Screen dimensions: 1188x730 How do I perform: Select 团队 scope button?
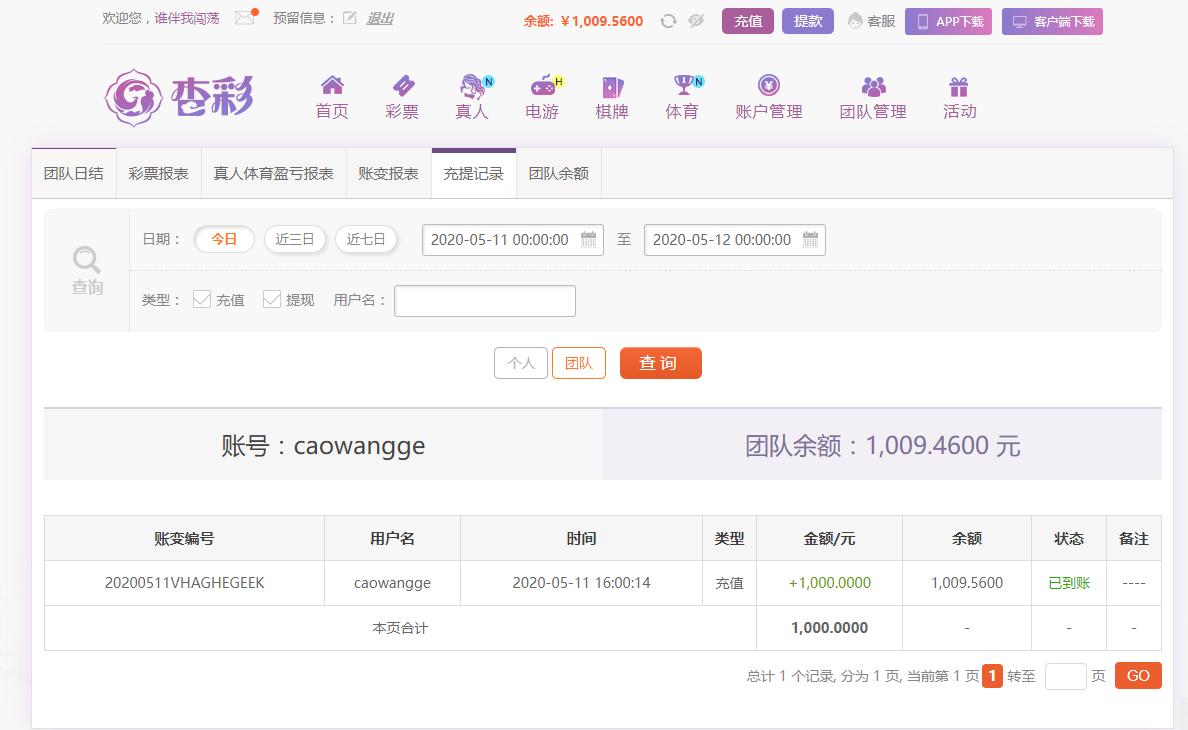[579, 363]
